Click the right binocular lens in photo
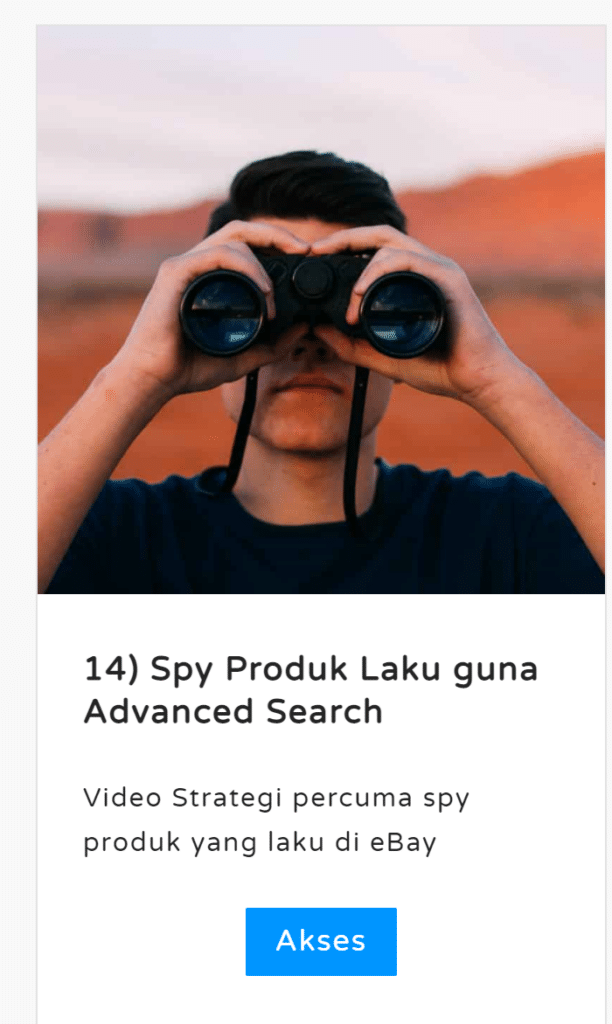Screen dimensions: 612x1024 pos(403,314)
